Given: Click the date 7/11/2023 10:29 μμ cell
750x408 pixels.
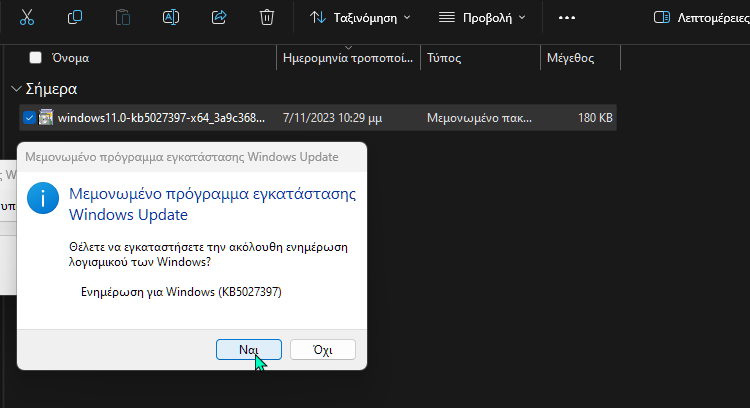Looking at the screenshot, I should [x=332, y=118].
